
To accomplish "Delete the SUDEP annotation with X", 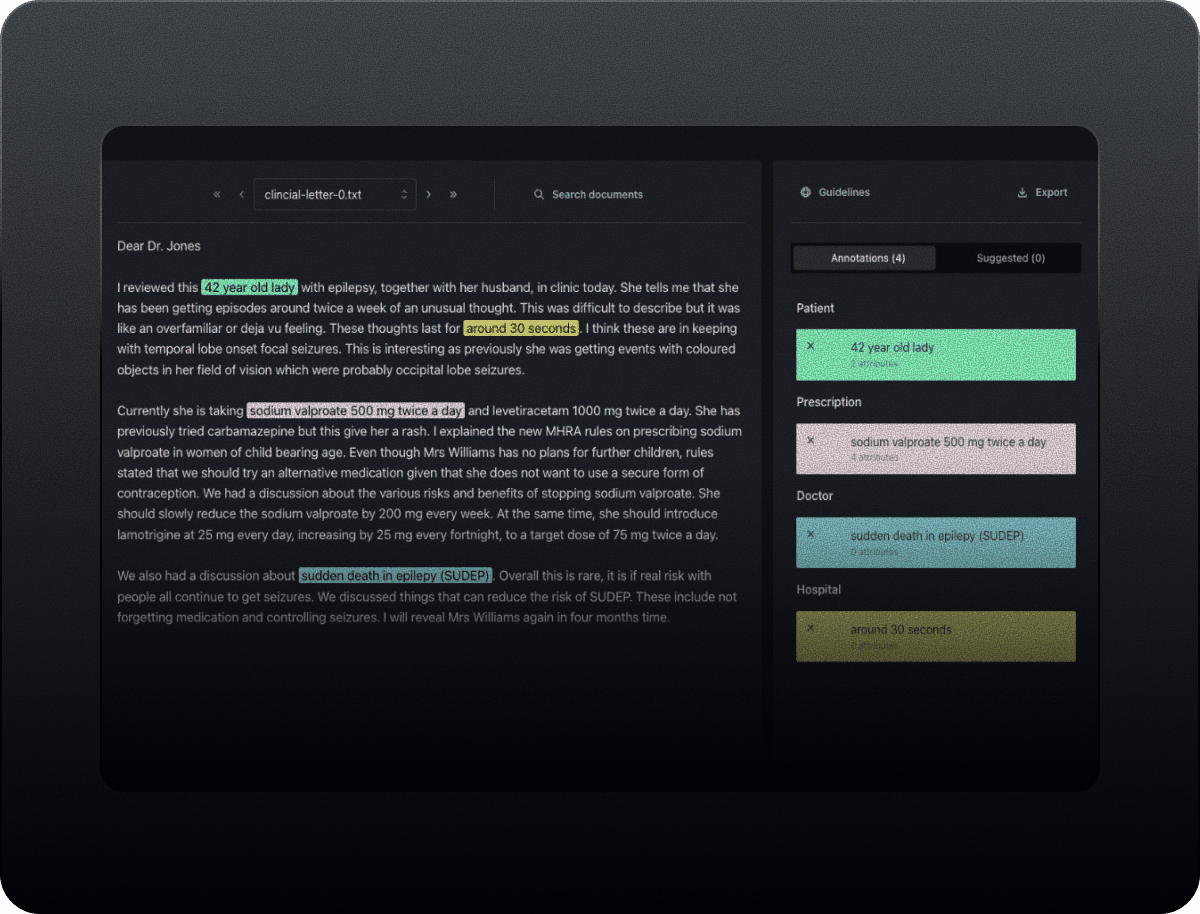I will pos(810,534).
